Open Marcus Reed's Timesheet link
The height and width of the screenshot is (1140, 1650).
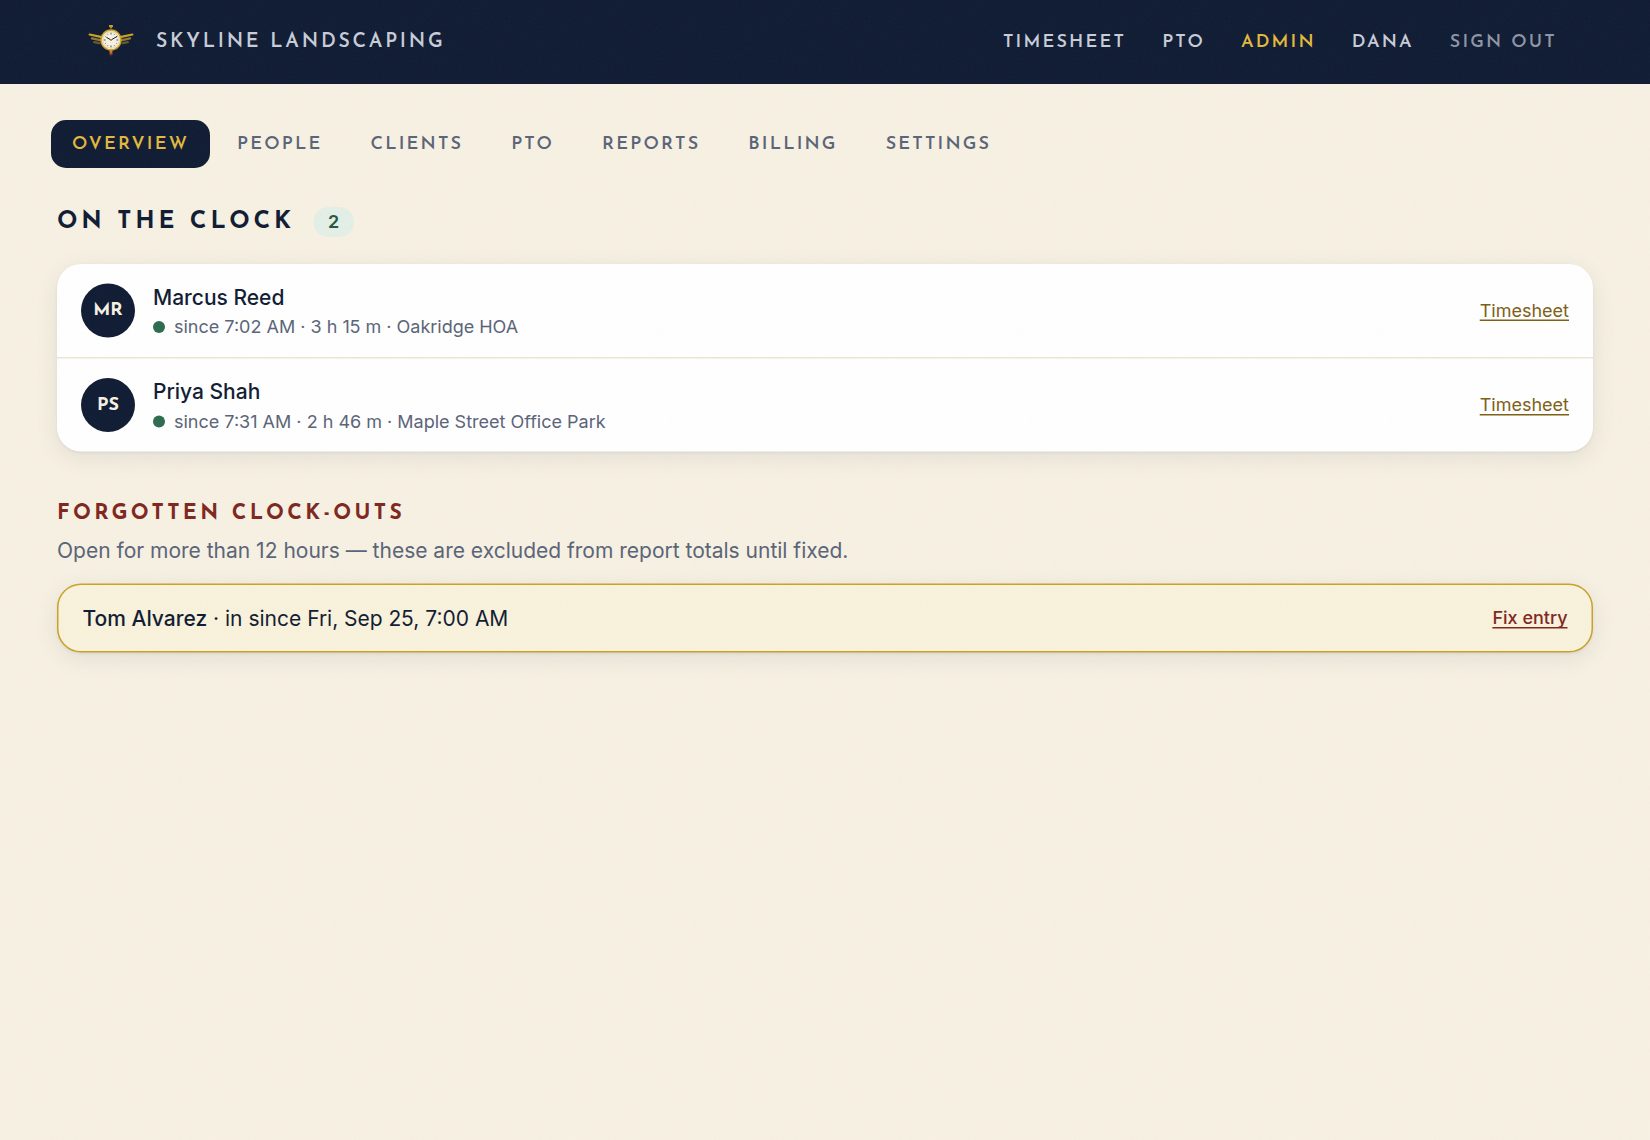(1524, 311)
